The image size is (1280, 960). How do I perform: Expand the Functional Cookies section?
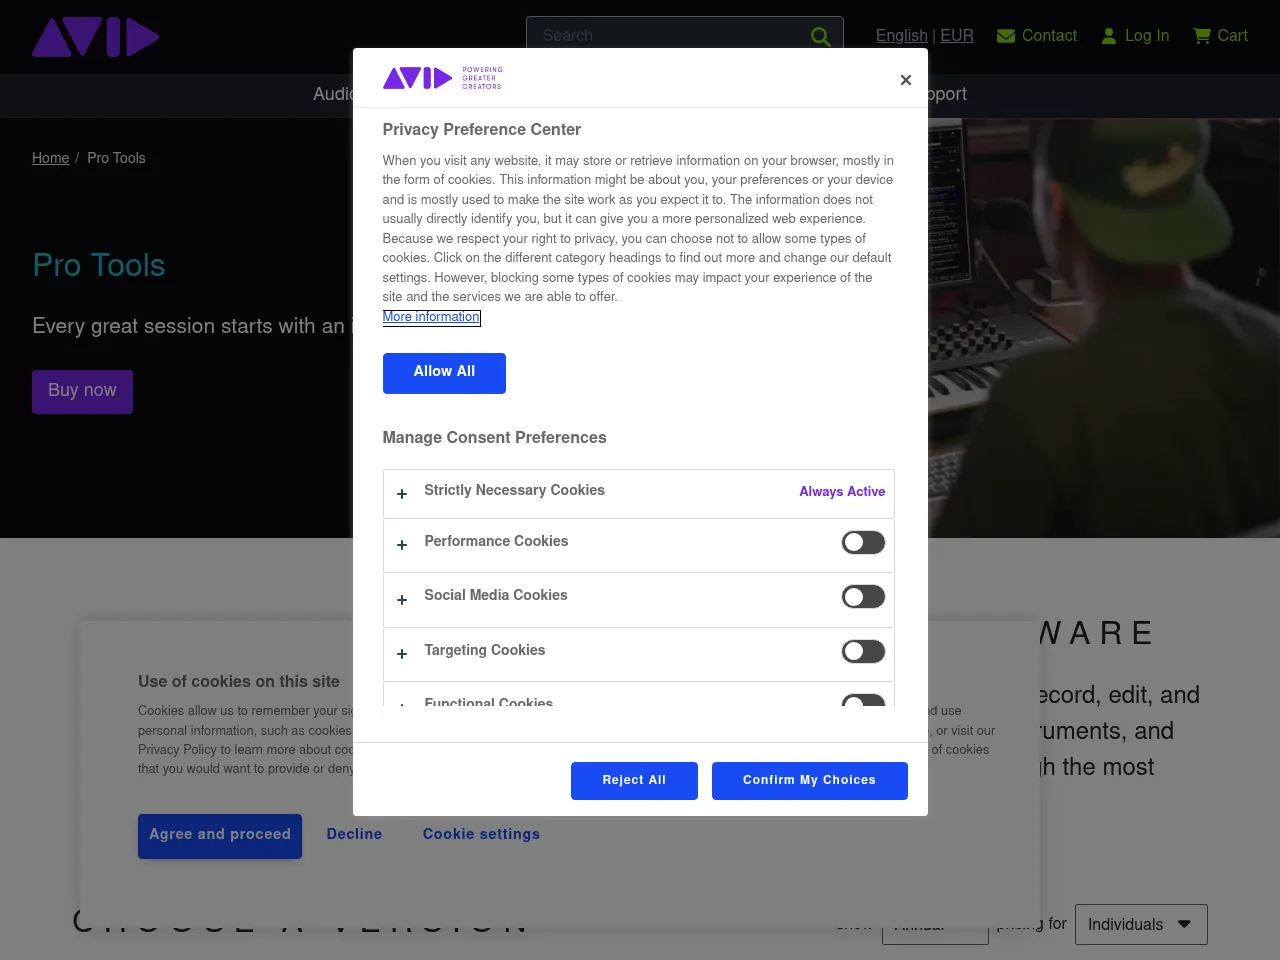402,706
